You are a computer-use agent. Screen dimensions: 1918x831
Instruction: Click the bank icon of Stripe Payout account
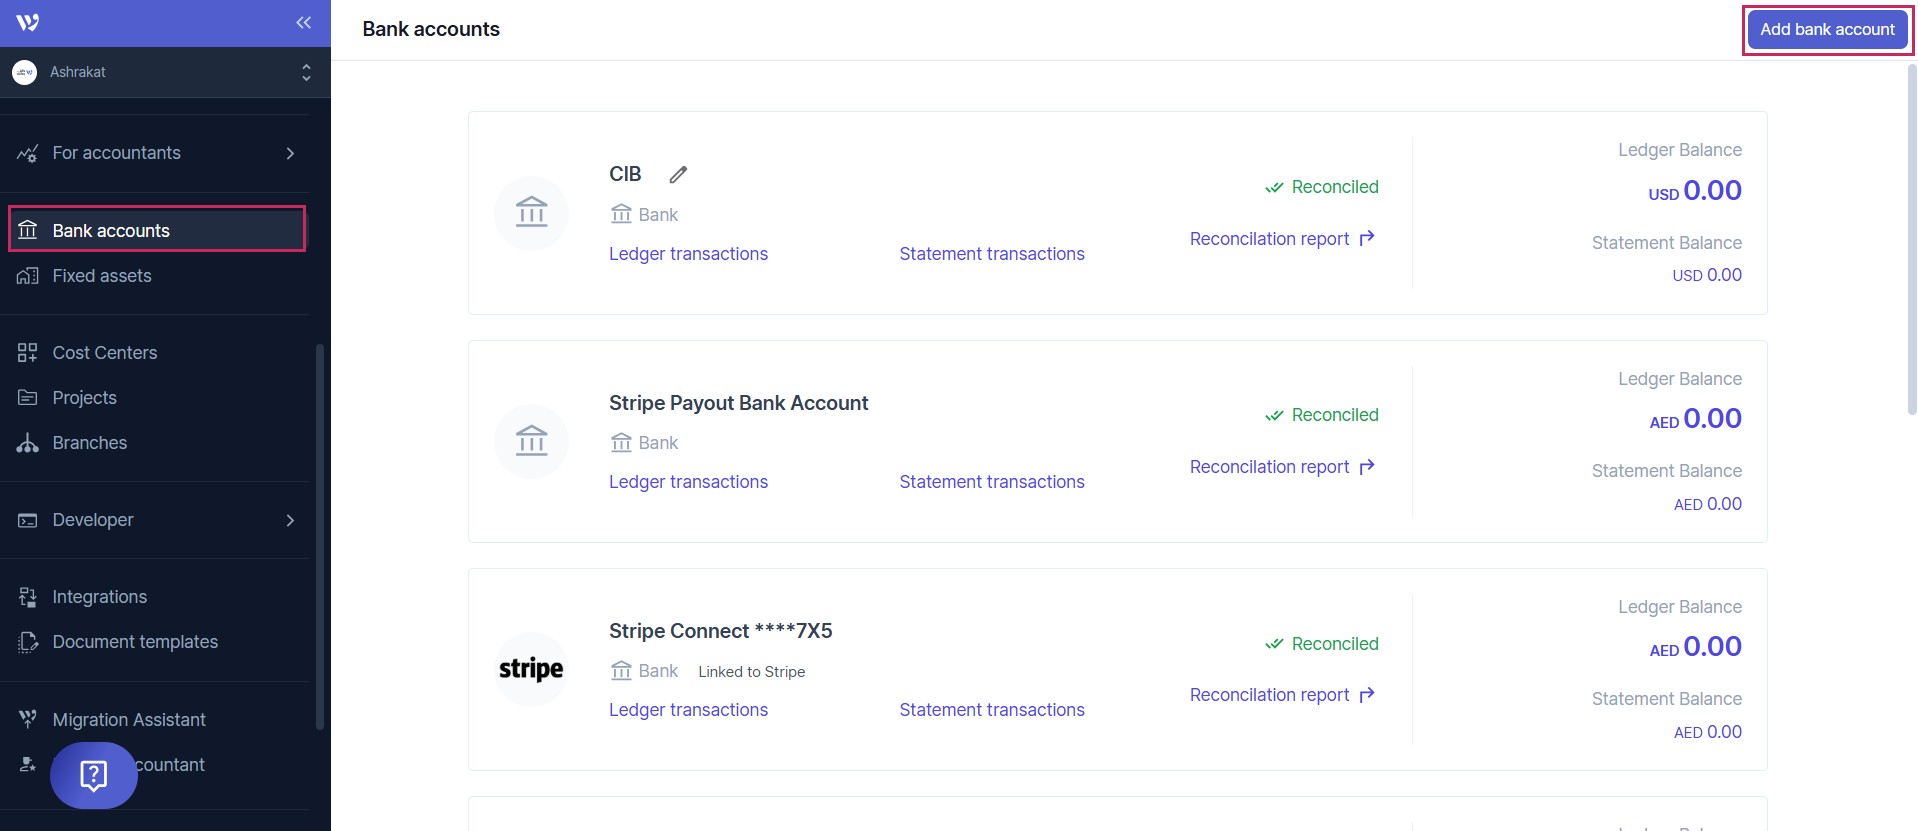coord(531,441)
